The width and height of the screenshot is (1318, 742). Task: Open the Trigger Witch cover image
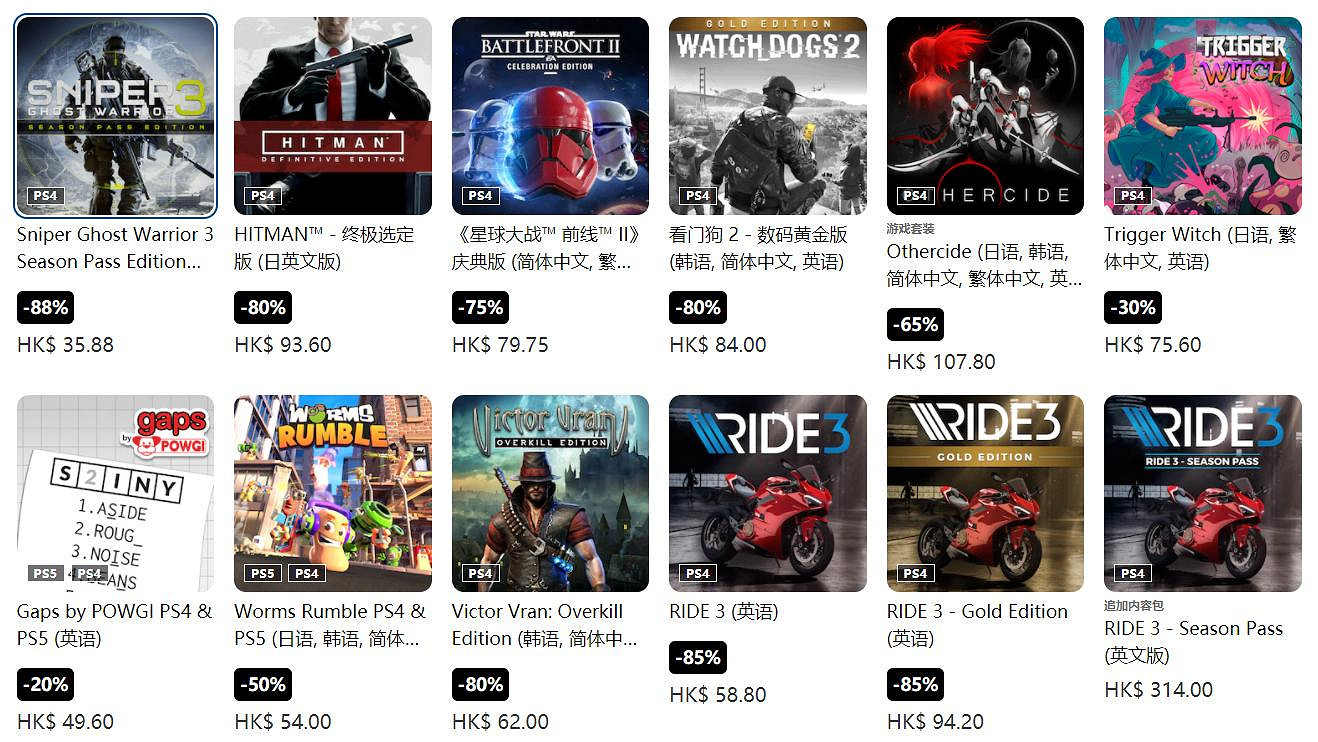tap(1203, 116)
